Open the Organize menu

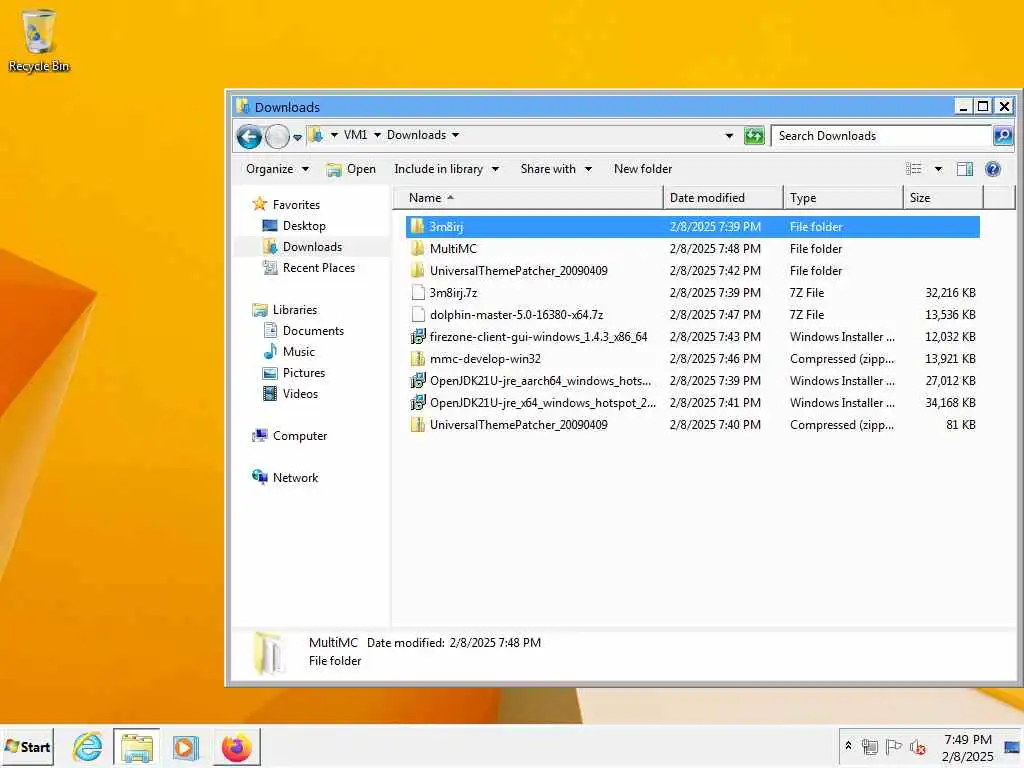[277, 169]
